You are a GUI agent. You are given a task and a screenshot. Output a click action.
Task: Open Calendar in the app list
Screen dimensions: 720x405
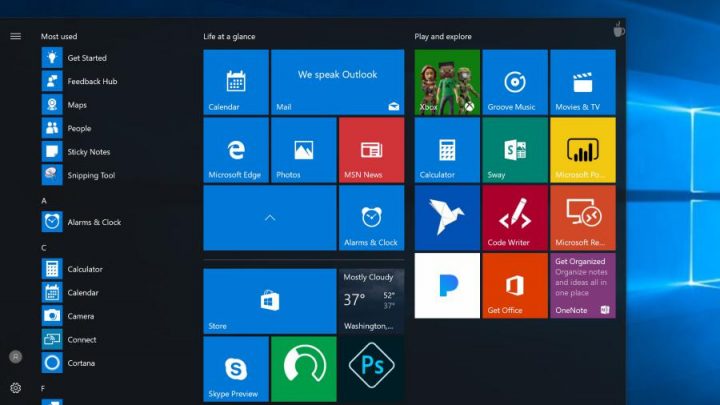pyautogui.click(x=70, y=292)
